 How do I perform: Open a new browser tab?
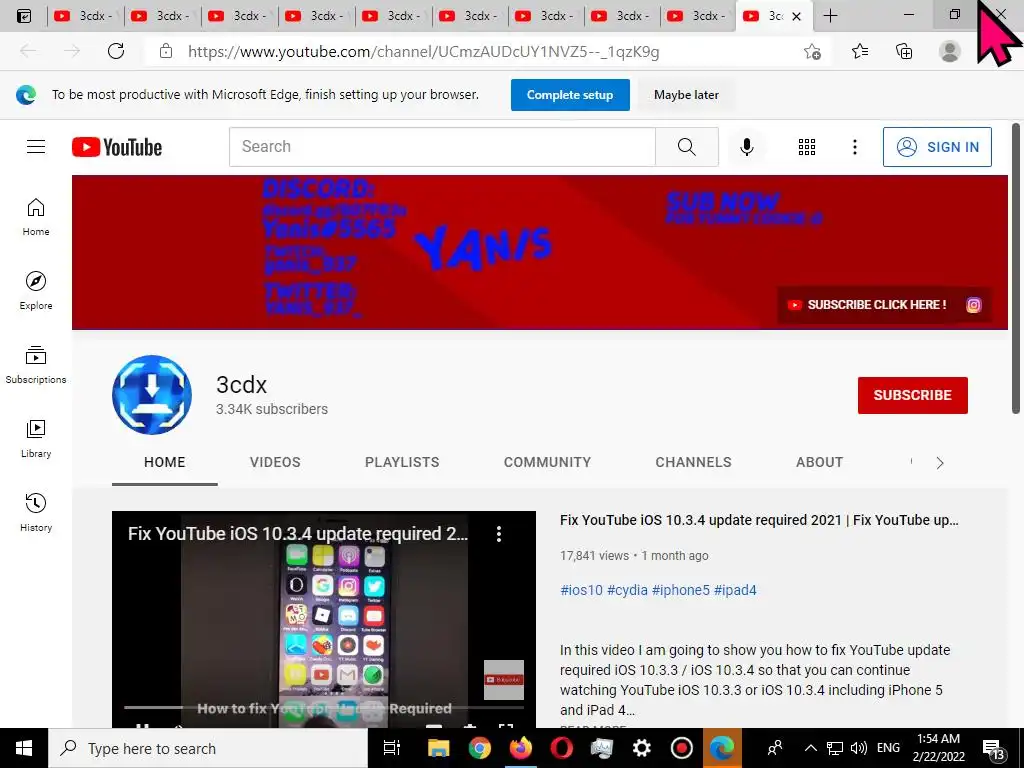click(x=830, y=16)
